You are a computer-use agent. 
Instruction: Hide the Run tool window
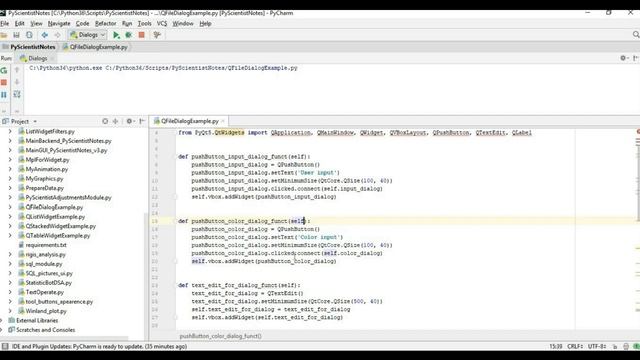pos(636,58)
